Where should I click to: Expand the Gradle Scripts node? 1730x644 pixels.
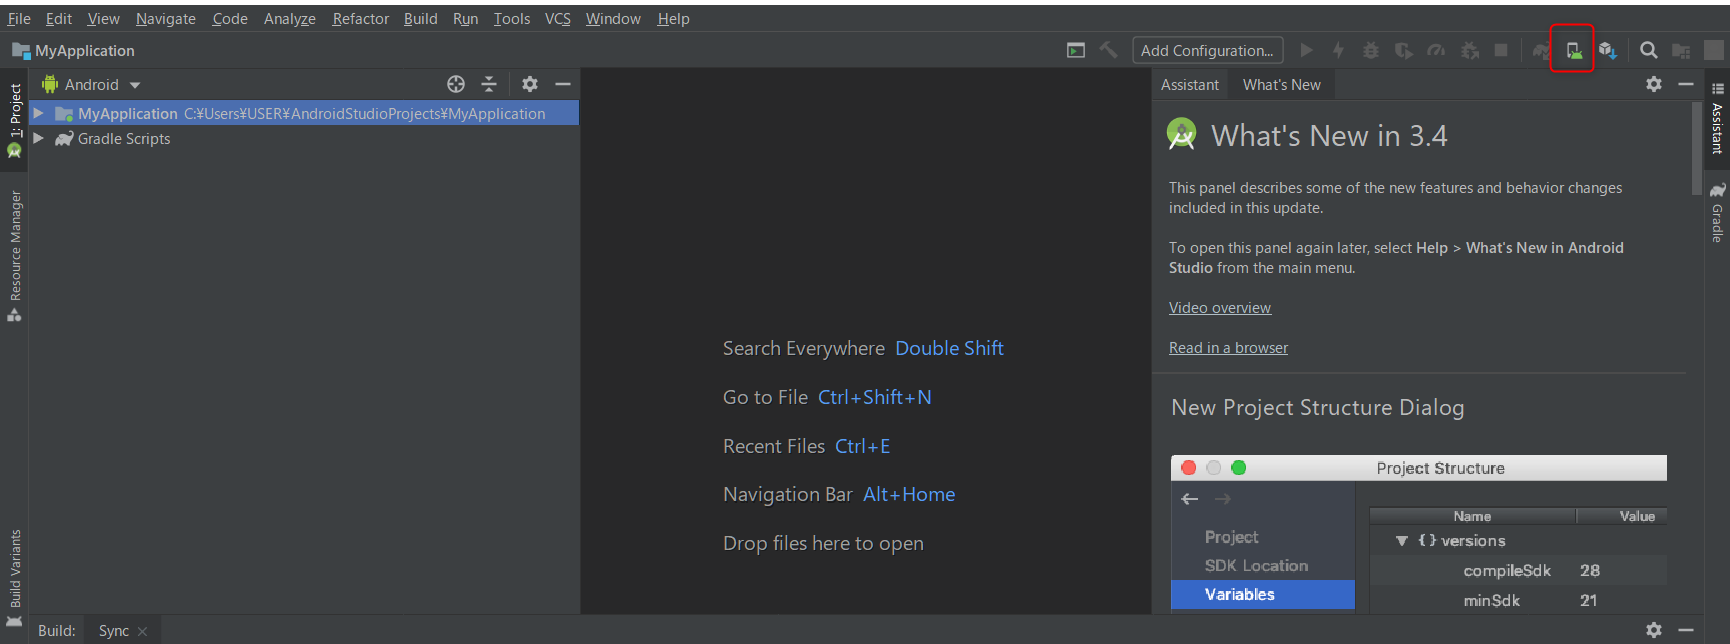[38, 139]
